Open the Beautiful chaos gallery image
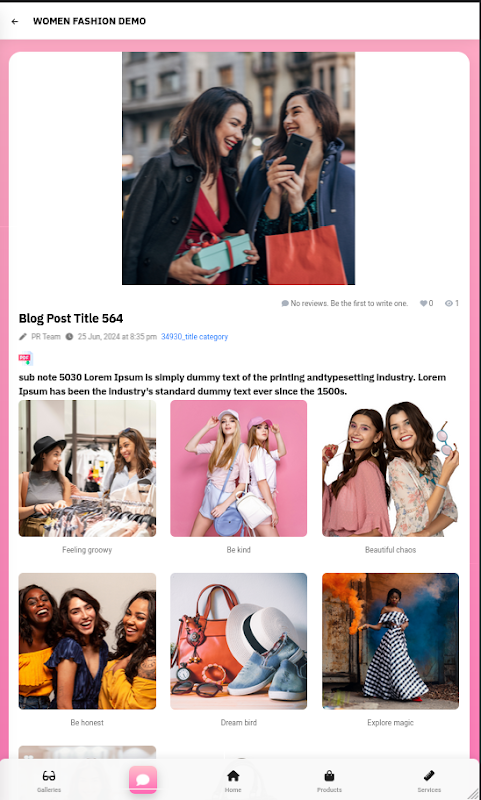 (x=390, y=468)
